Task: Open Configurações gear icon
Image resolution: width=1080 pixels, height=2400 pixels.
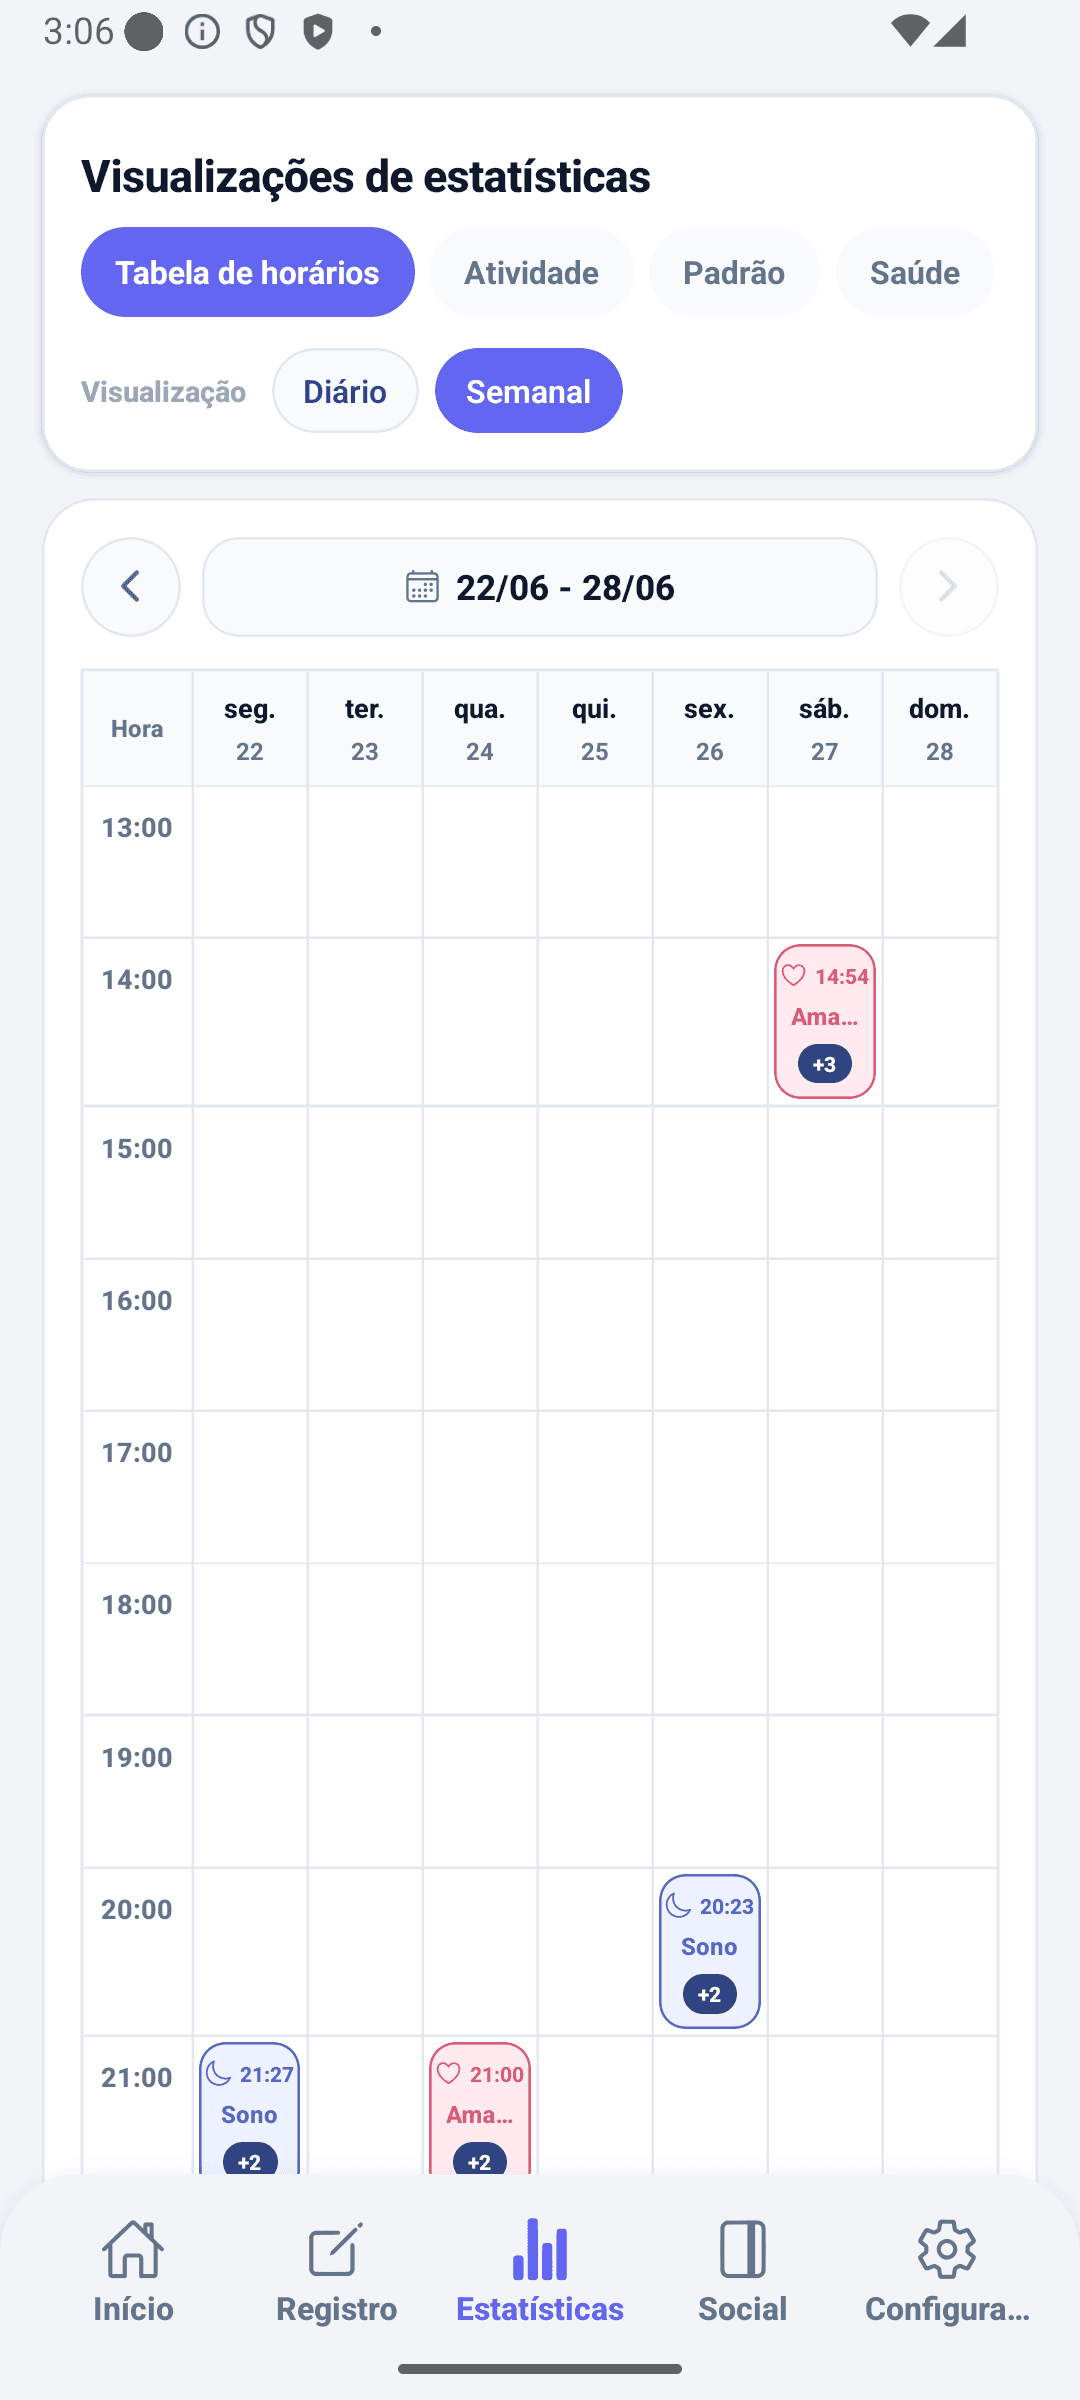Action: [x=947, y=2249]
